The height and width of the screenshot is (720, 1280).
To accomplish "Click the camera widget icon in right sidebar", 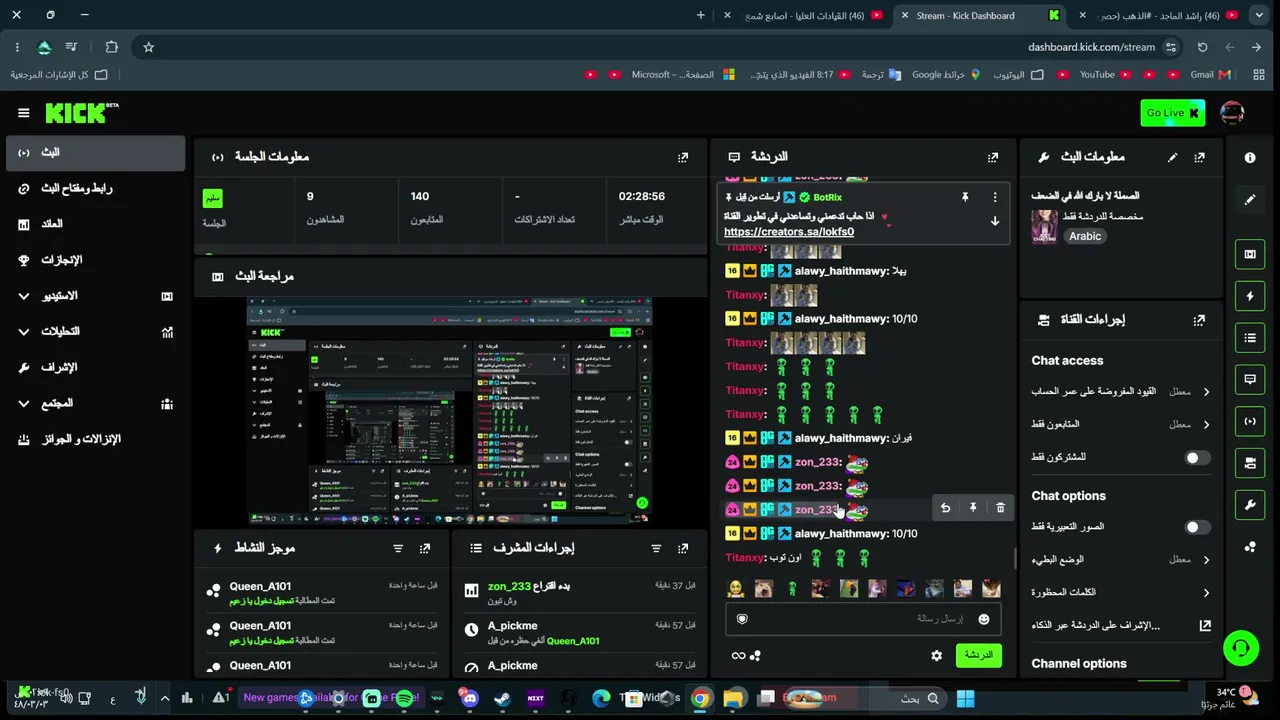I will [1250, 463].
